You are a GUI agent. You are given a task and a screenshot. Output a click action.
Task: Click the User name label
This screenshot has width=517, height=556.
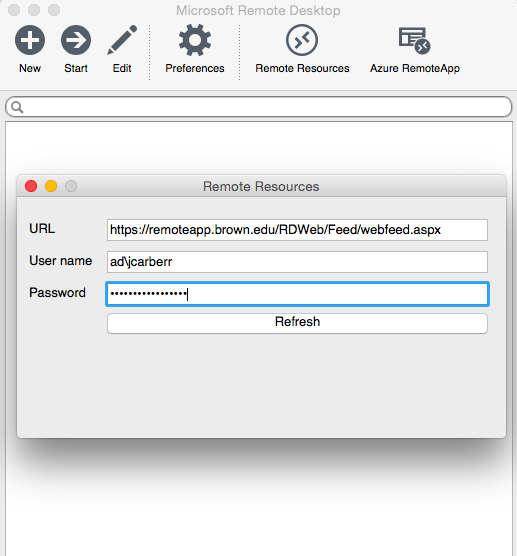tap(61, 261)
